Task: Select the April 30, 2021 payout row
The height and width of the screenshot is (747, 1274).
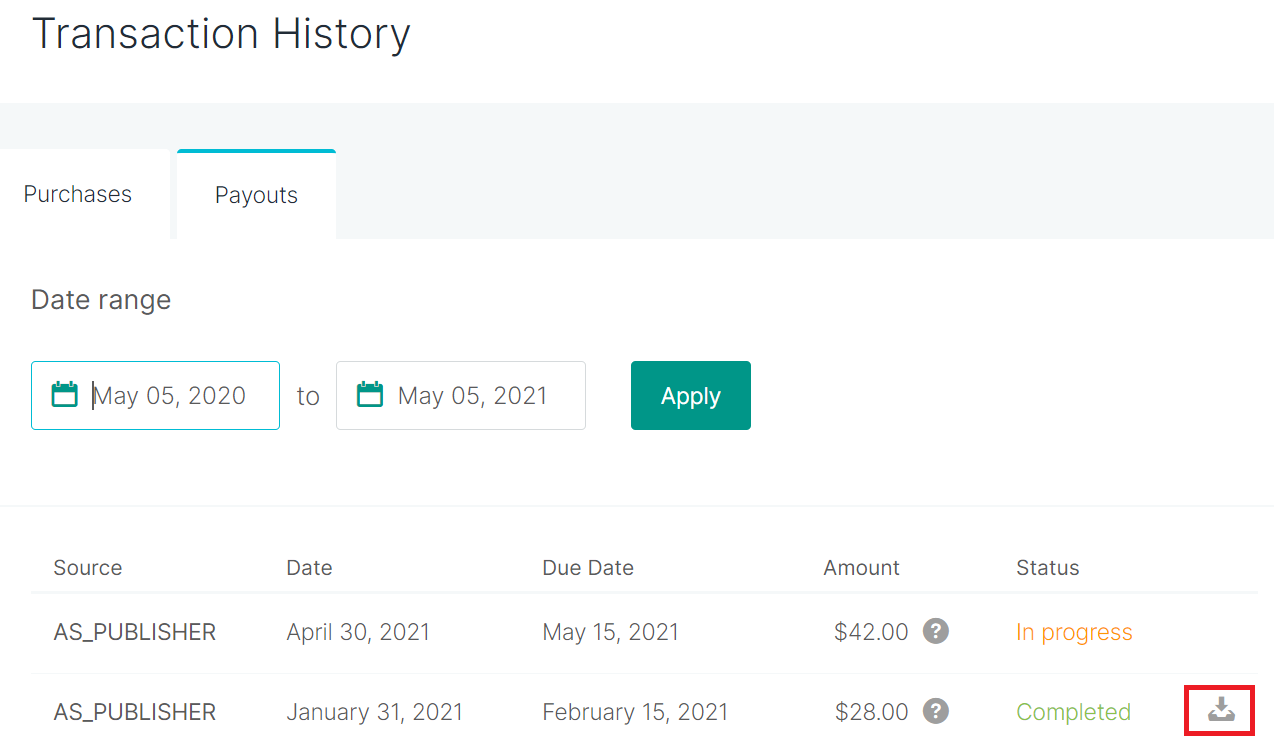Action: tap(644, 632)
